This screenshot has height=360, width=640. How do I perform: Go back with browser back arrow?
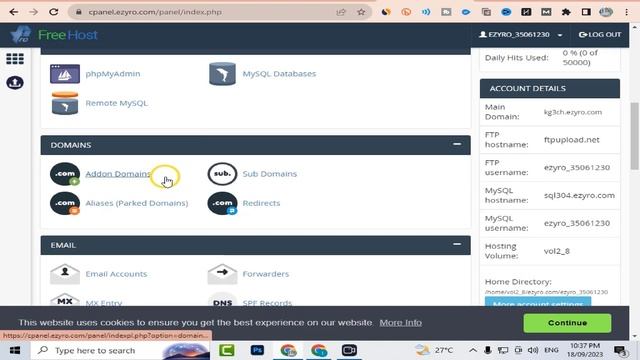click(13, 12)
